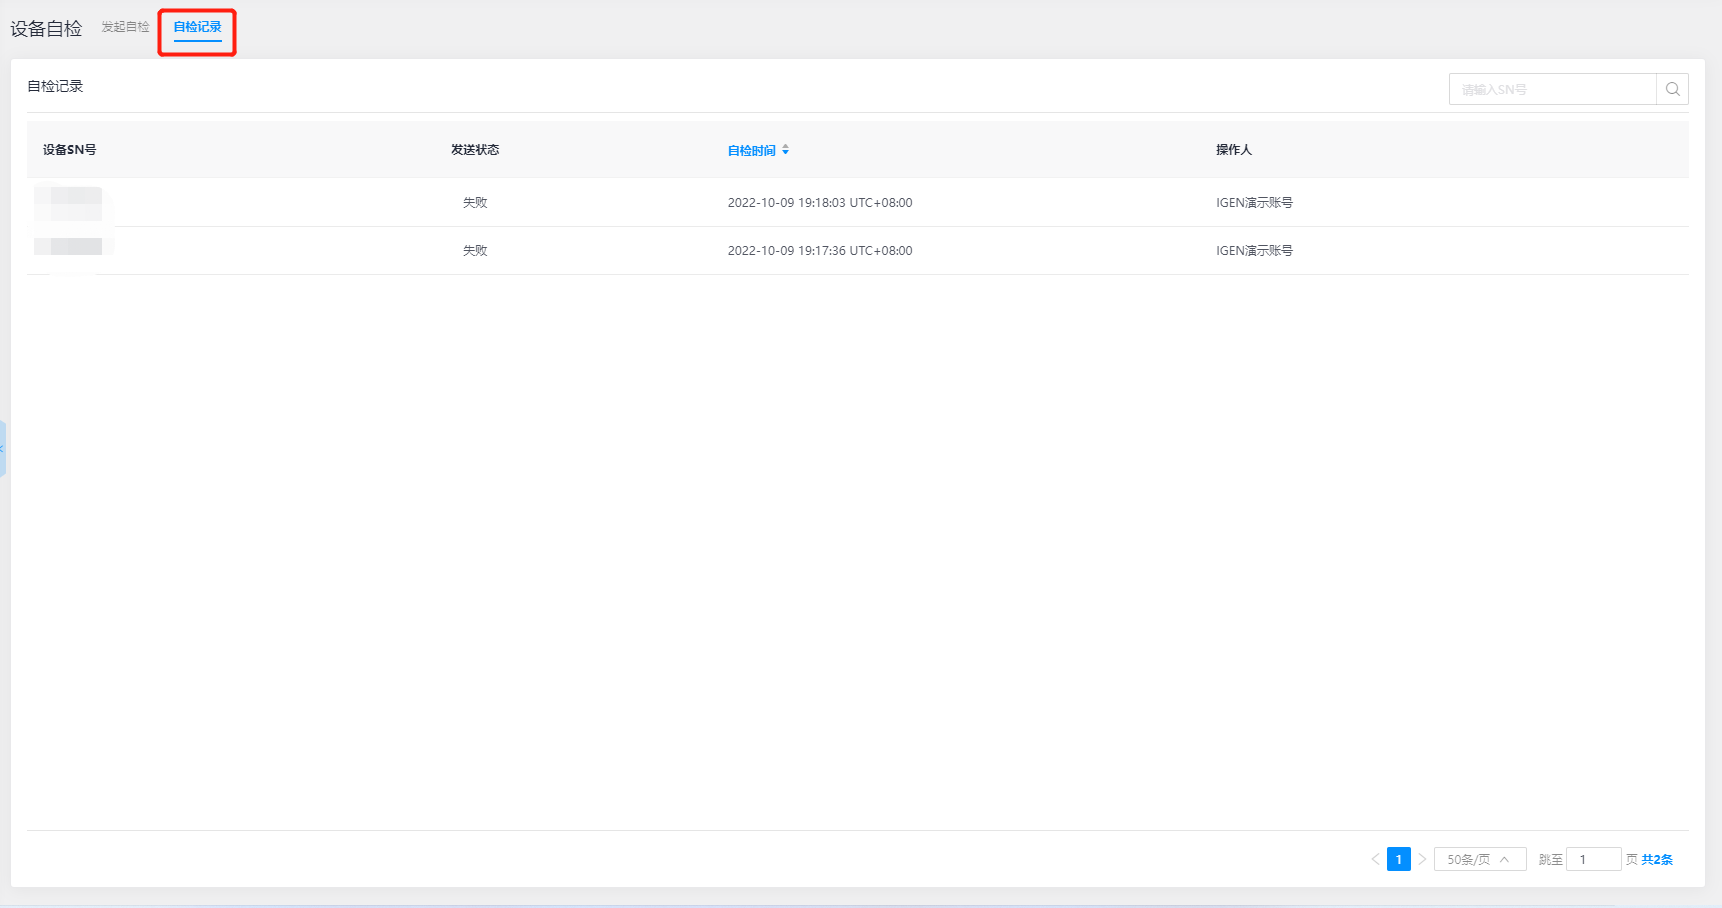Click the 设备SN号 column header
The image size is (1722, 908).
(x=69, y=150)
